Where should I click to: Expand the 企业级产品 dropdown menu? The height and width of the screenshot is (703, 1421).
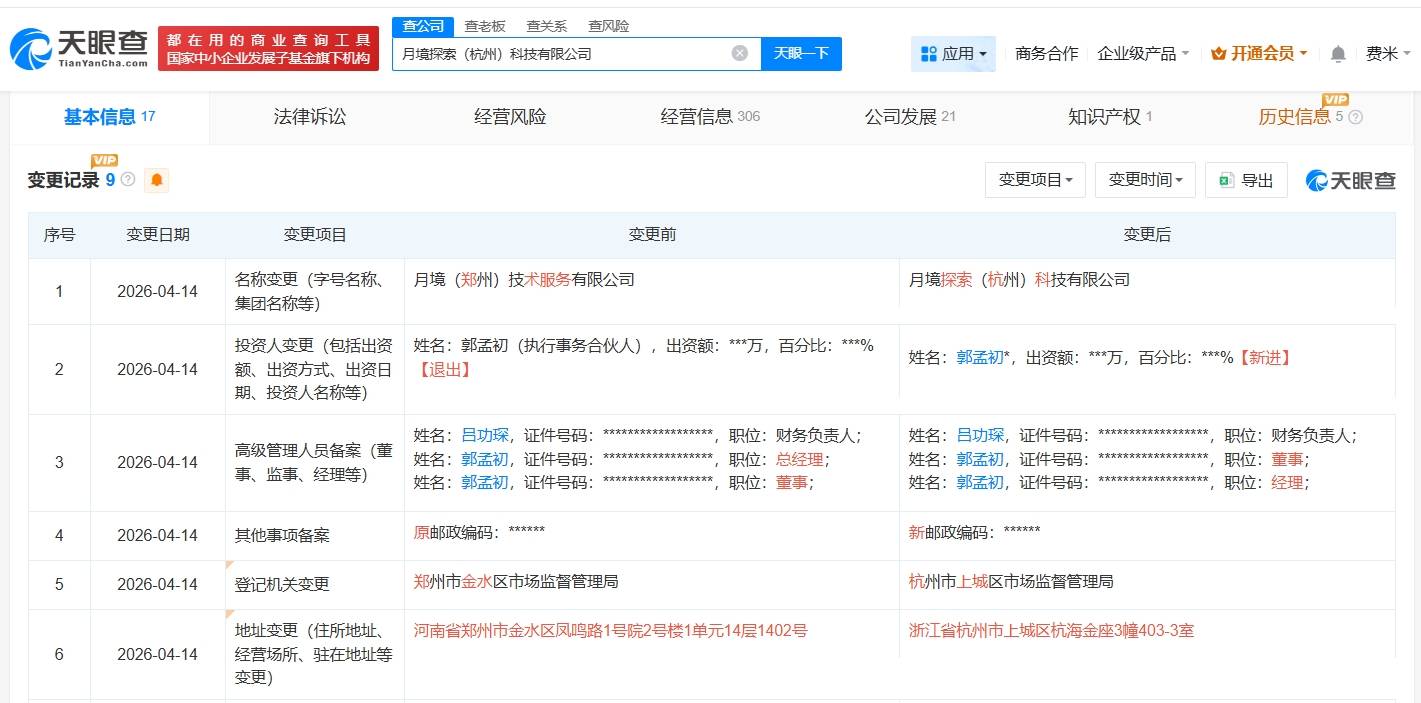1139,54
